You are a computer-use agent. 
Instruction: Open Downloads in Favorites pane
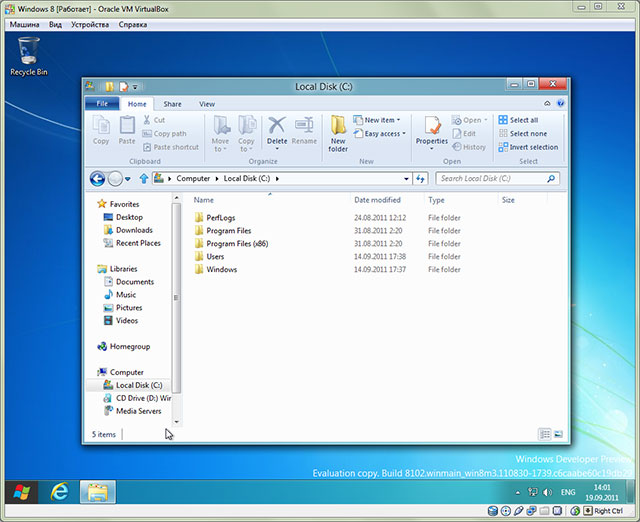pos(128,230)
